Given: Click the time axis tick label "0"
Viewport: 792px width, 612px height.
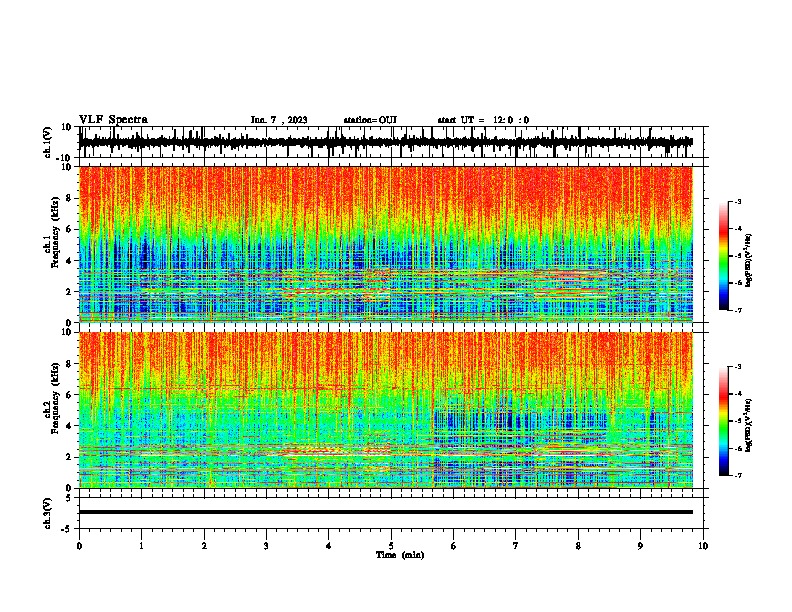Looking at the screenshot, I should pos(79,546).
